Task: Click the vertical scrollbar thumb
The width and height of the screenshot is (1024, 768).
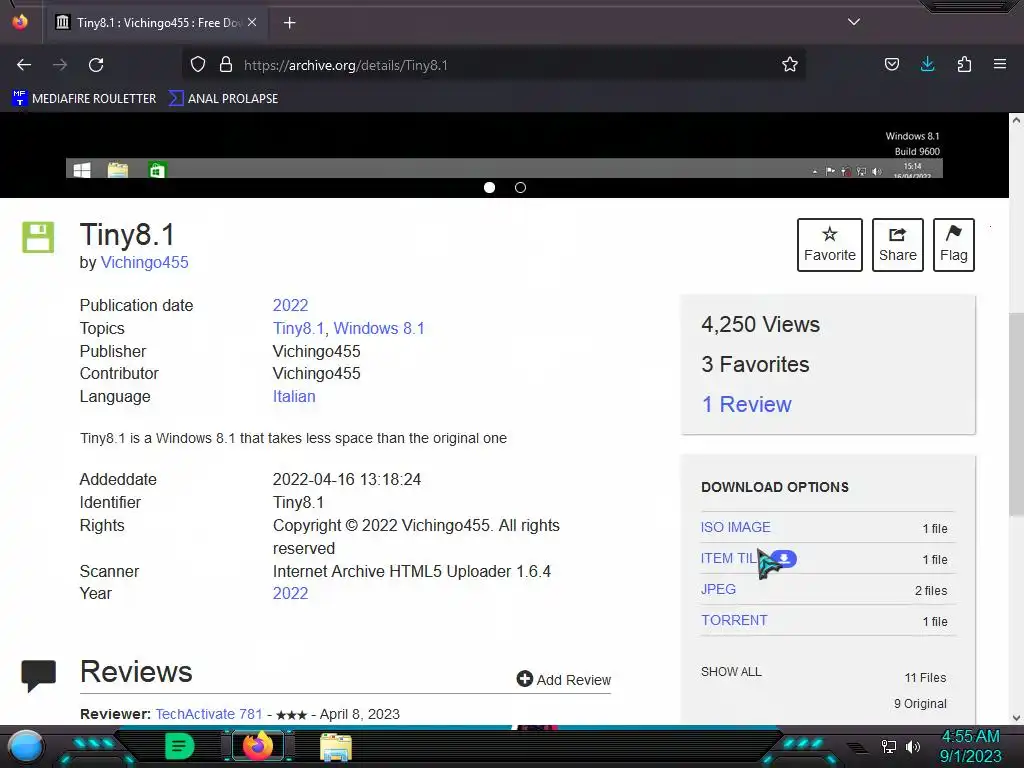Action: [x=1016, y=414]
